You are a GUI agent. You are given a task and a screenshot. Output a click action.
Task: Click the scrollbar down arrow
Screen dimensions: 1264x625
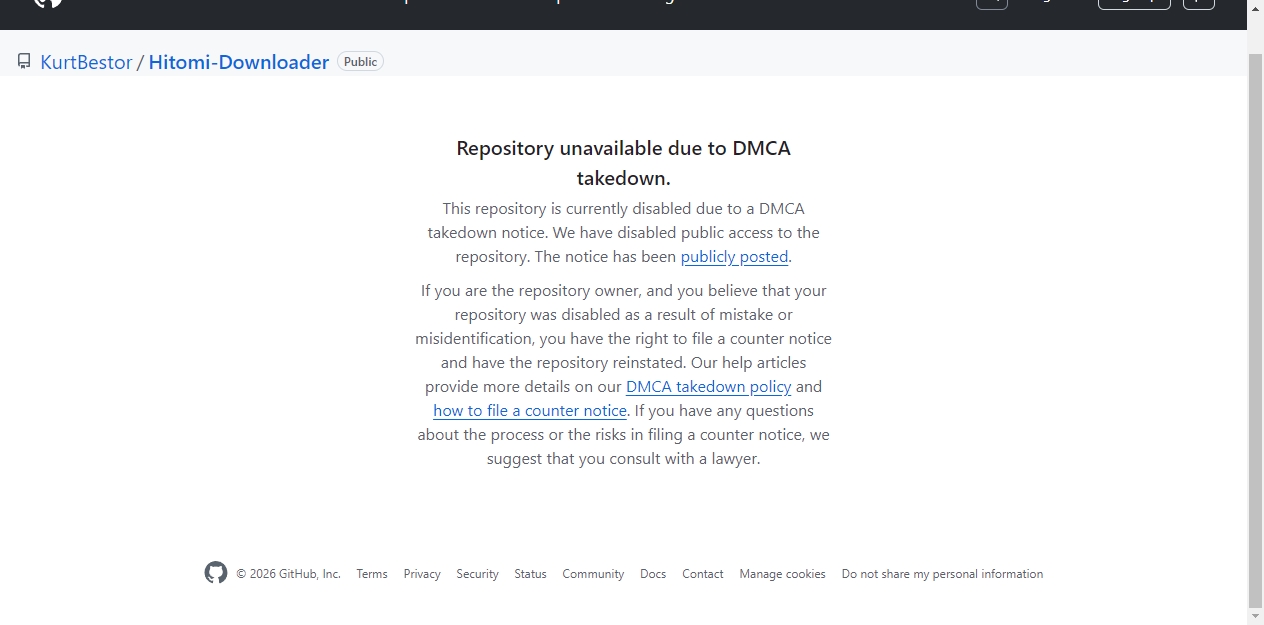coord(1256,616)
